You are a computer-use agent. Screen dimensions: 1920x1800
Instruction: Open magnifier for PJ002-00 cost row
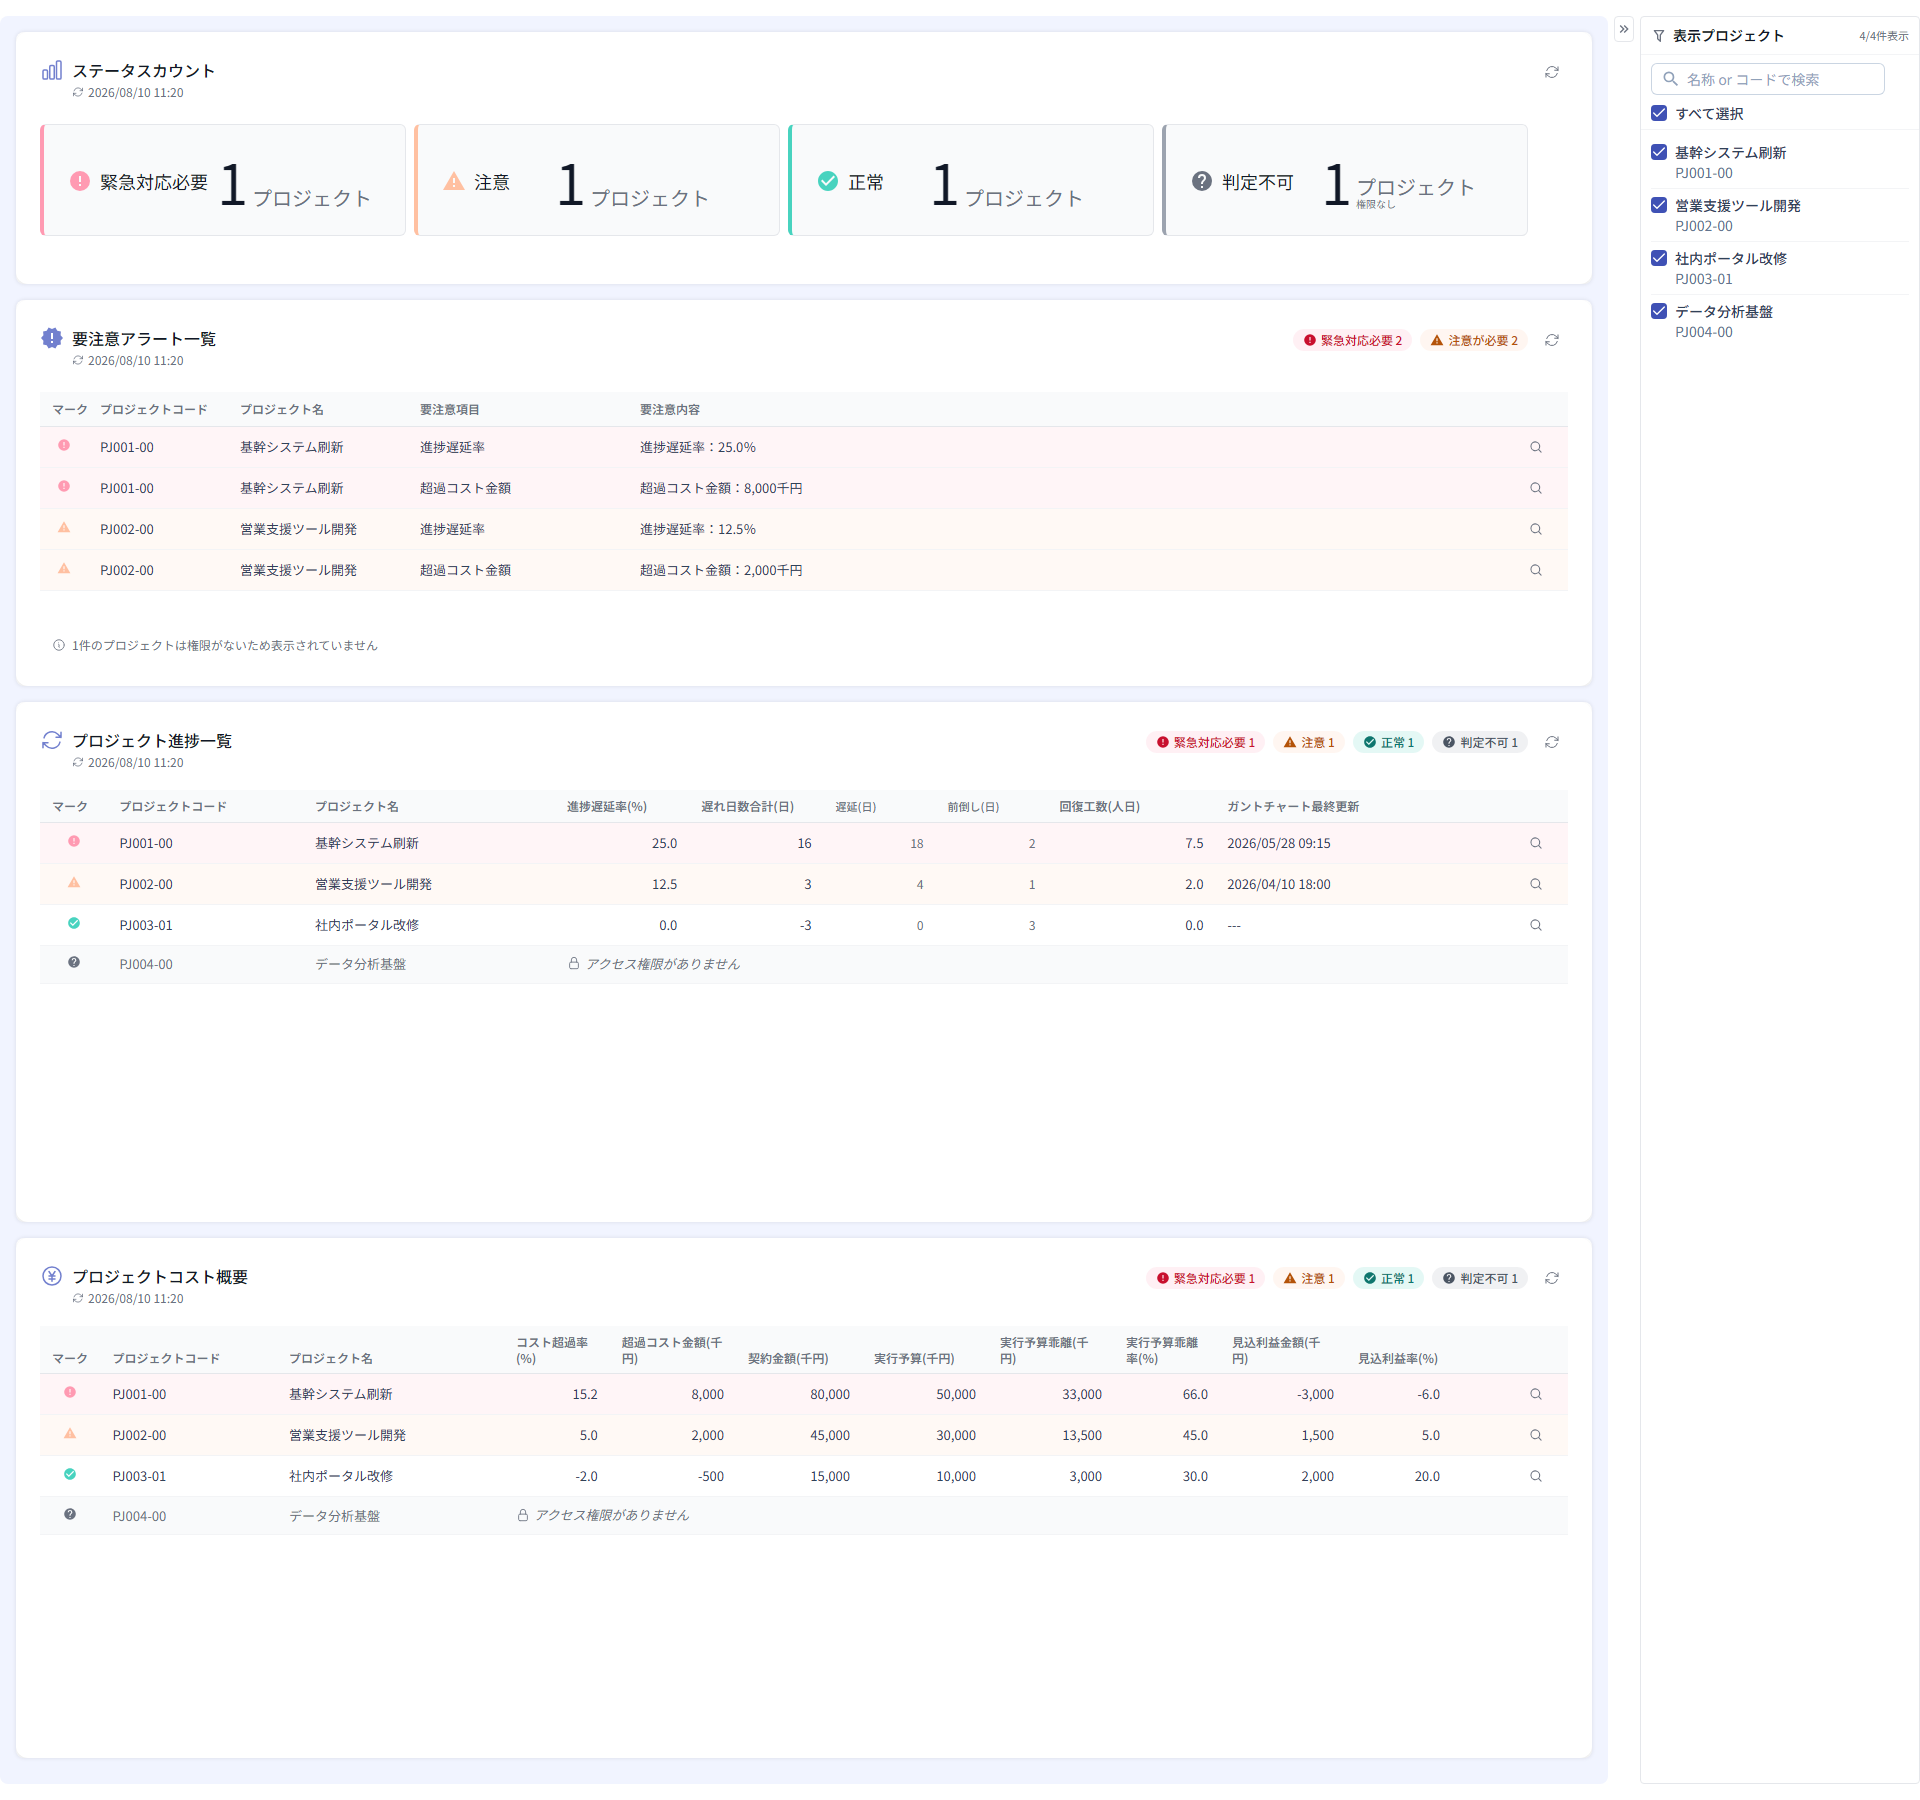pyautogui.click(x=1535, y=1435)
